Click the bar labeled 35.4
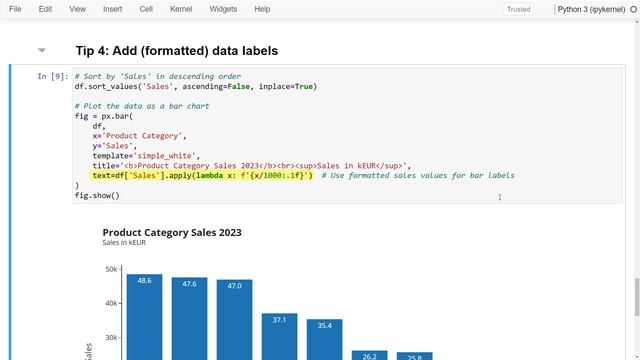 324,340
